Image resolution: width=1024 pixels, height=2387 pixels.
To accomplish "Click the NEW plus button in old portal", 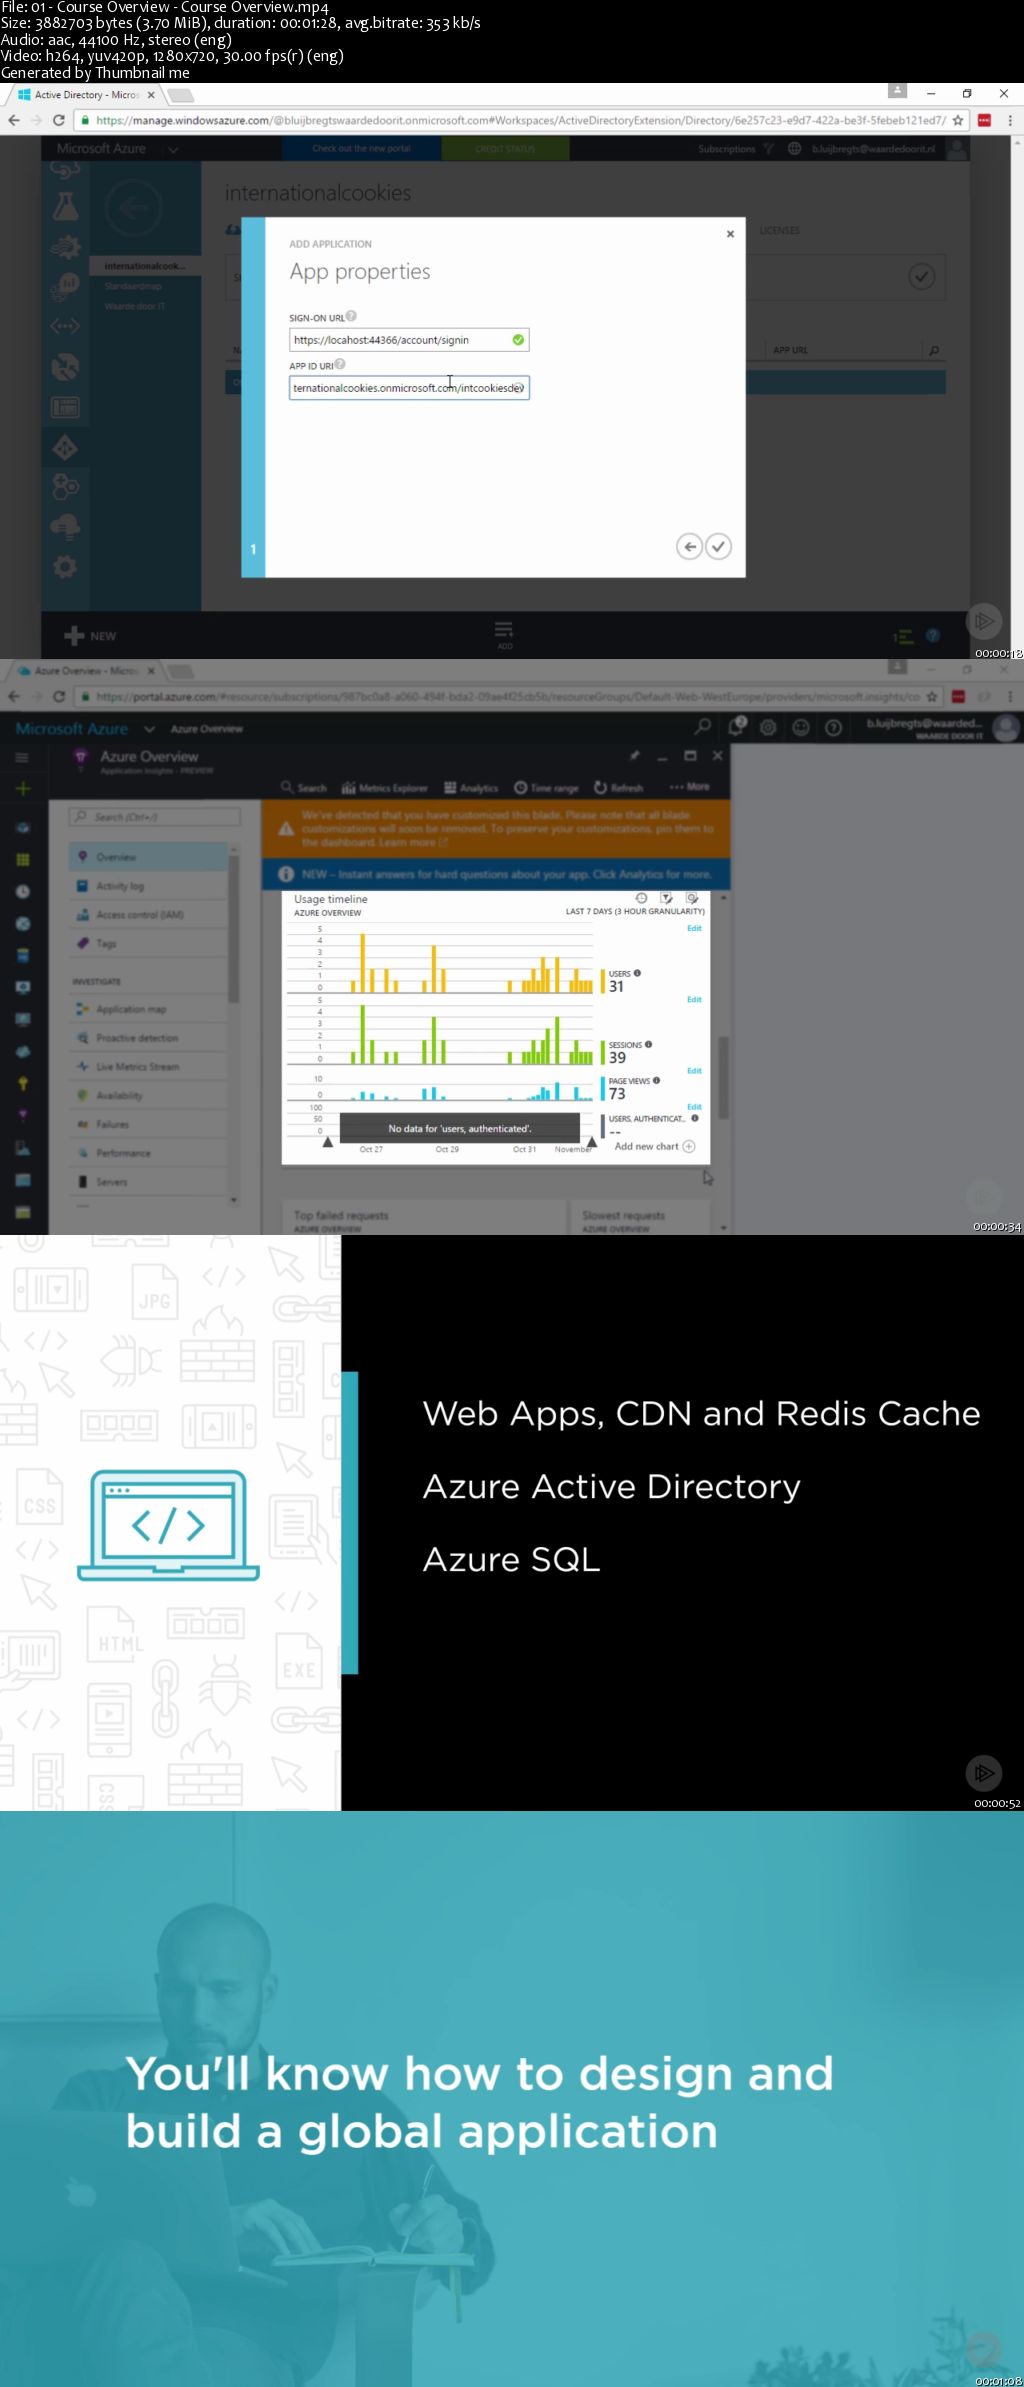I will coord(90,636).
